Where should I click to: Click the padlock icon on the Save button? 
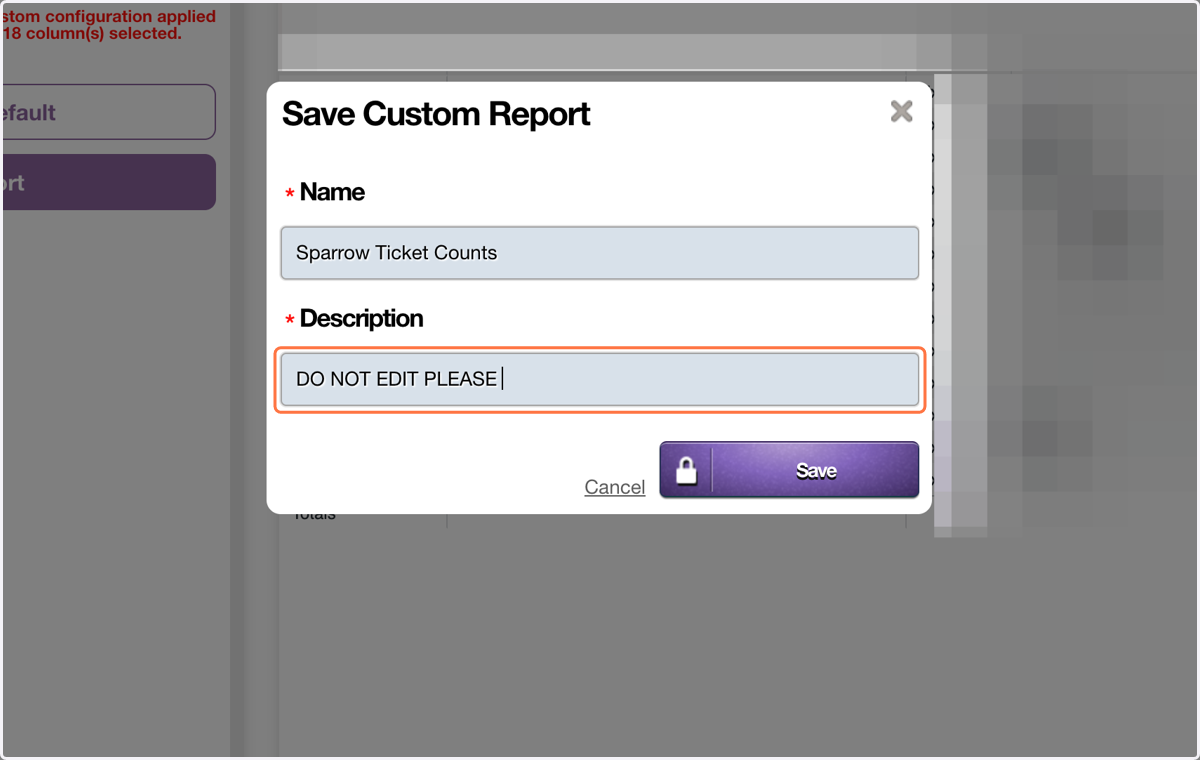[686, 470]
